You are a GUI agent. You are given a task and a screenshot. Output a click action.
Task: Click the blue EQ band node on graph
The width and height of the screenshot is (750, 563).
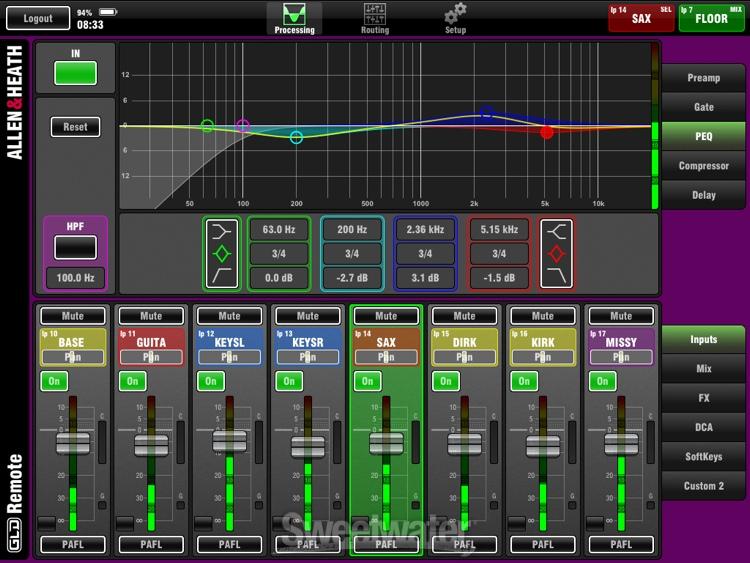[x=486, y=114]
